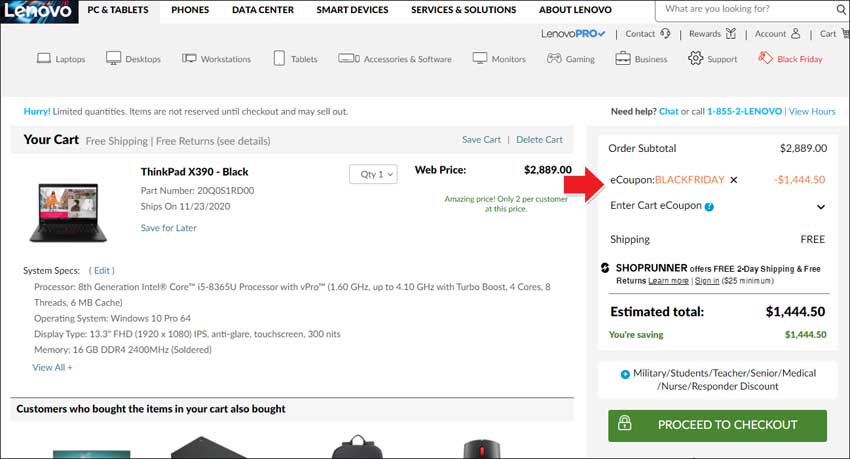Click the Gaming controller icon
Image resolution: width=850 pixels, height=459 pixels.
pos(554,58)
